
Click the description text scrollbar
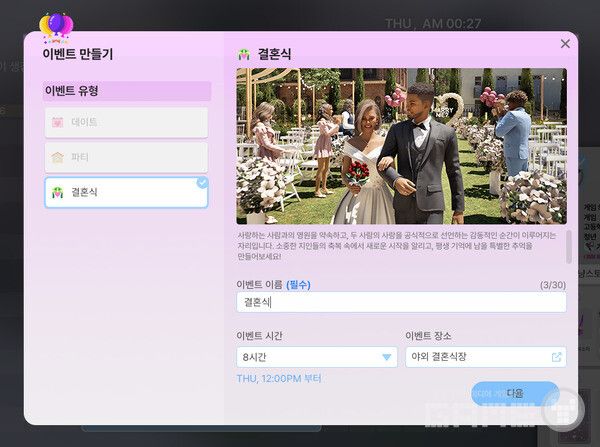(569, 247)
